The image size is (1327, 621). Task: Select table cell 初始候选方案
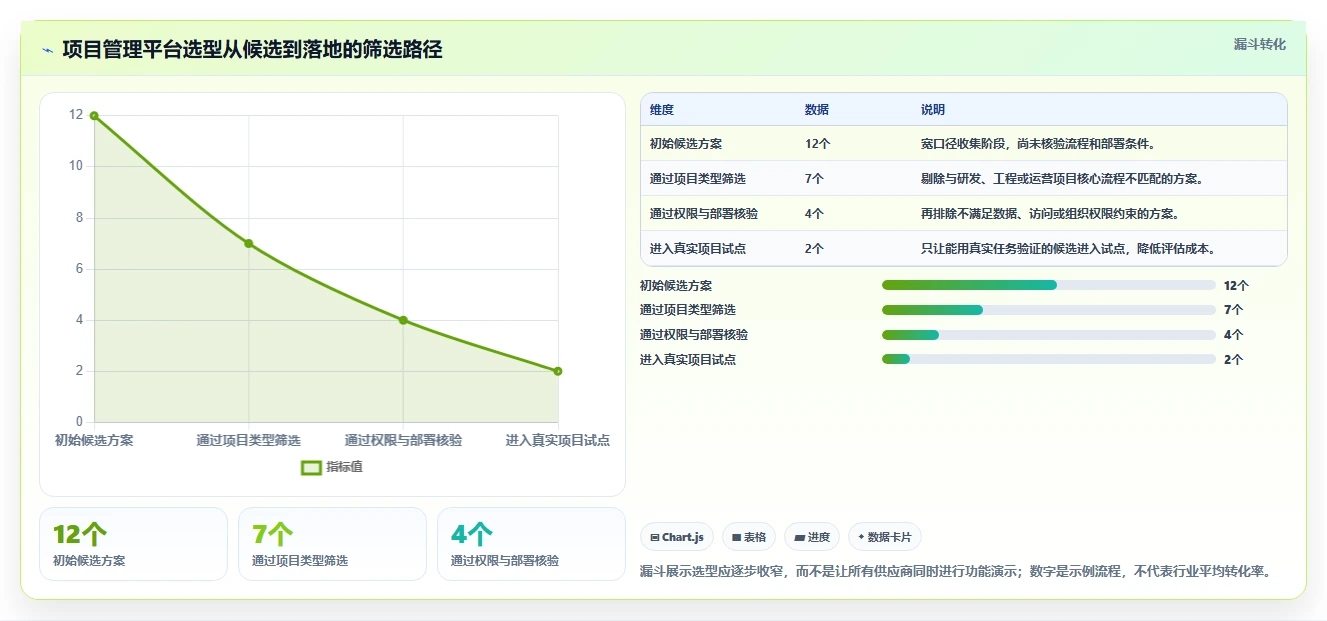pos(686,144)
